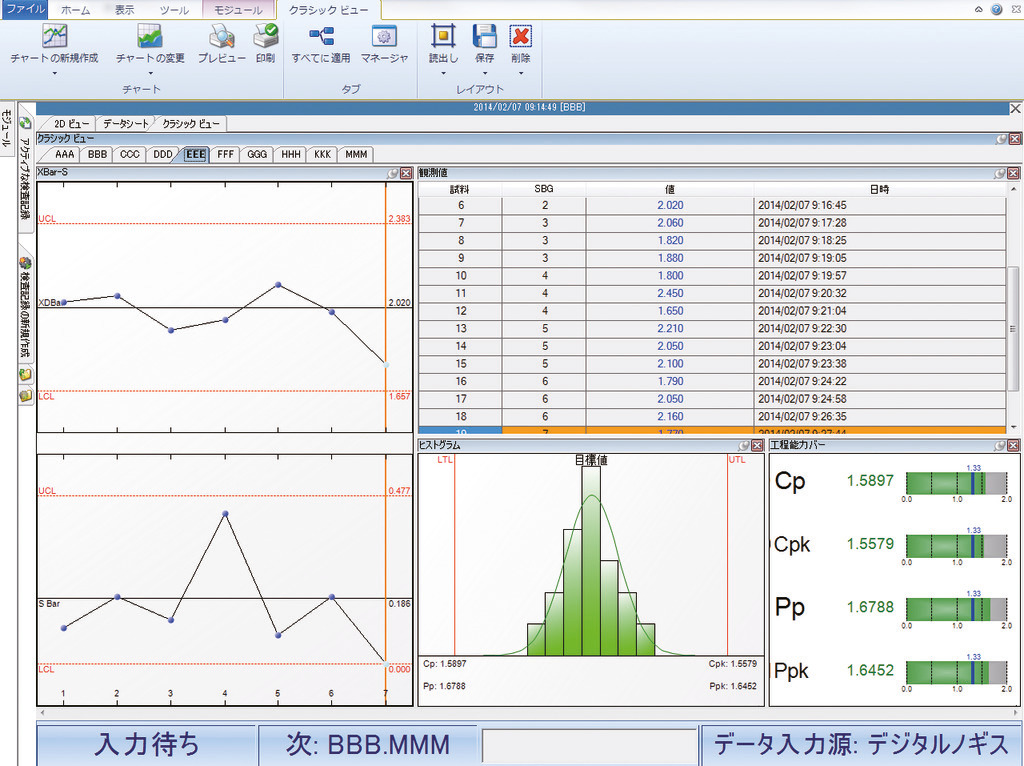Open the ツール ribbon tab

point(174,9)
